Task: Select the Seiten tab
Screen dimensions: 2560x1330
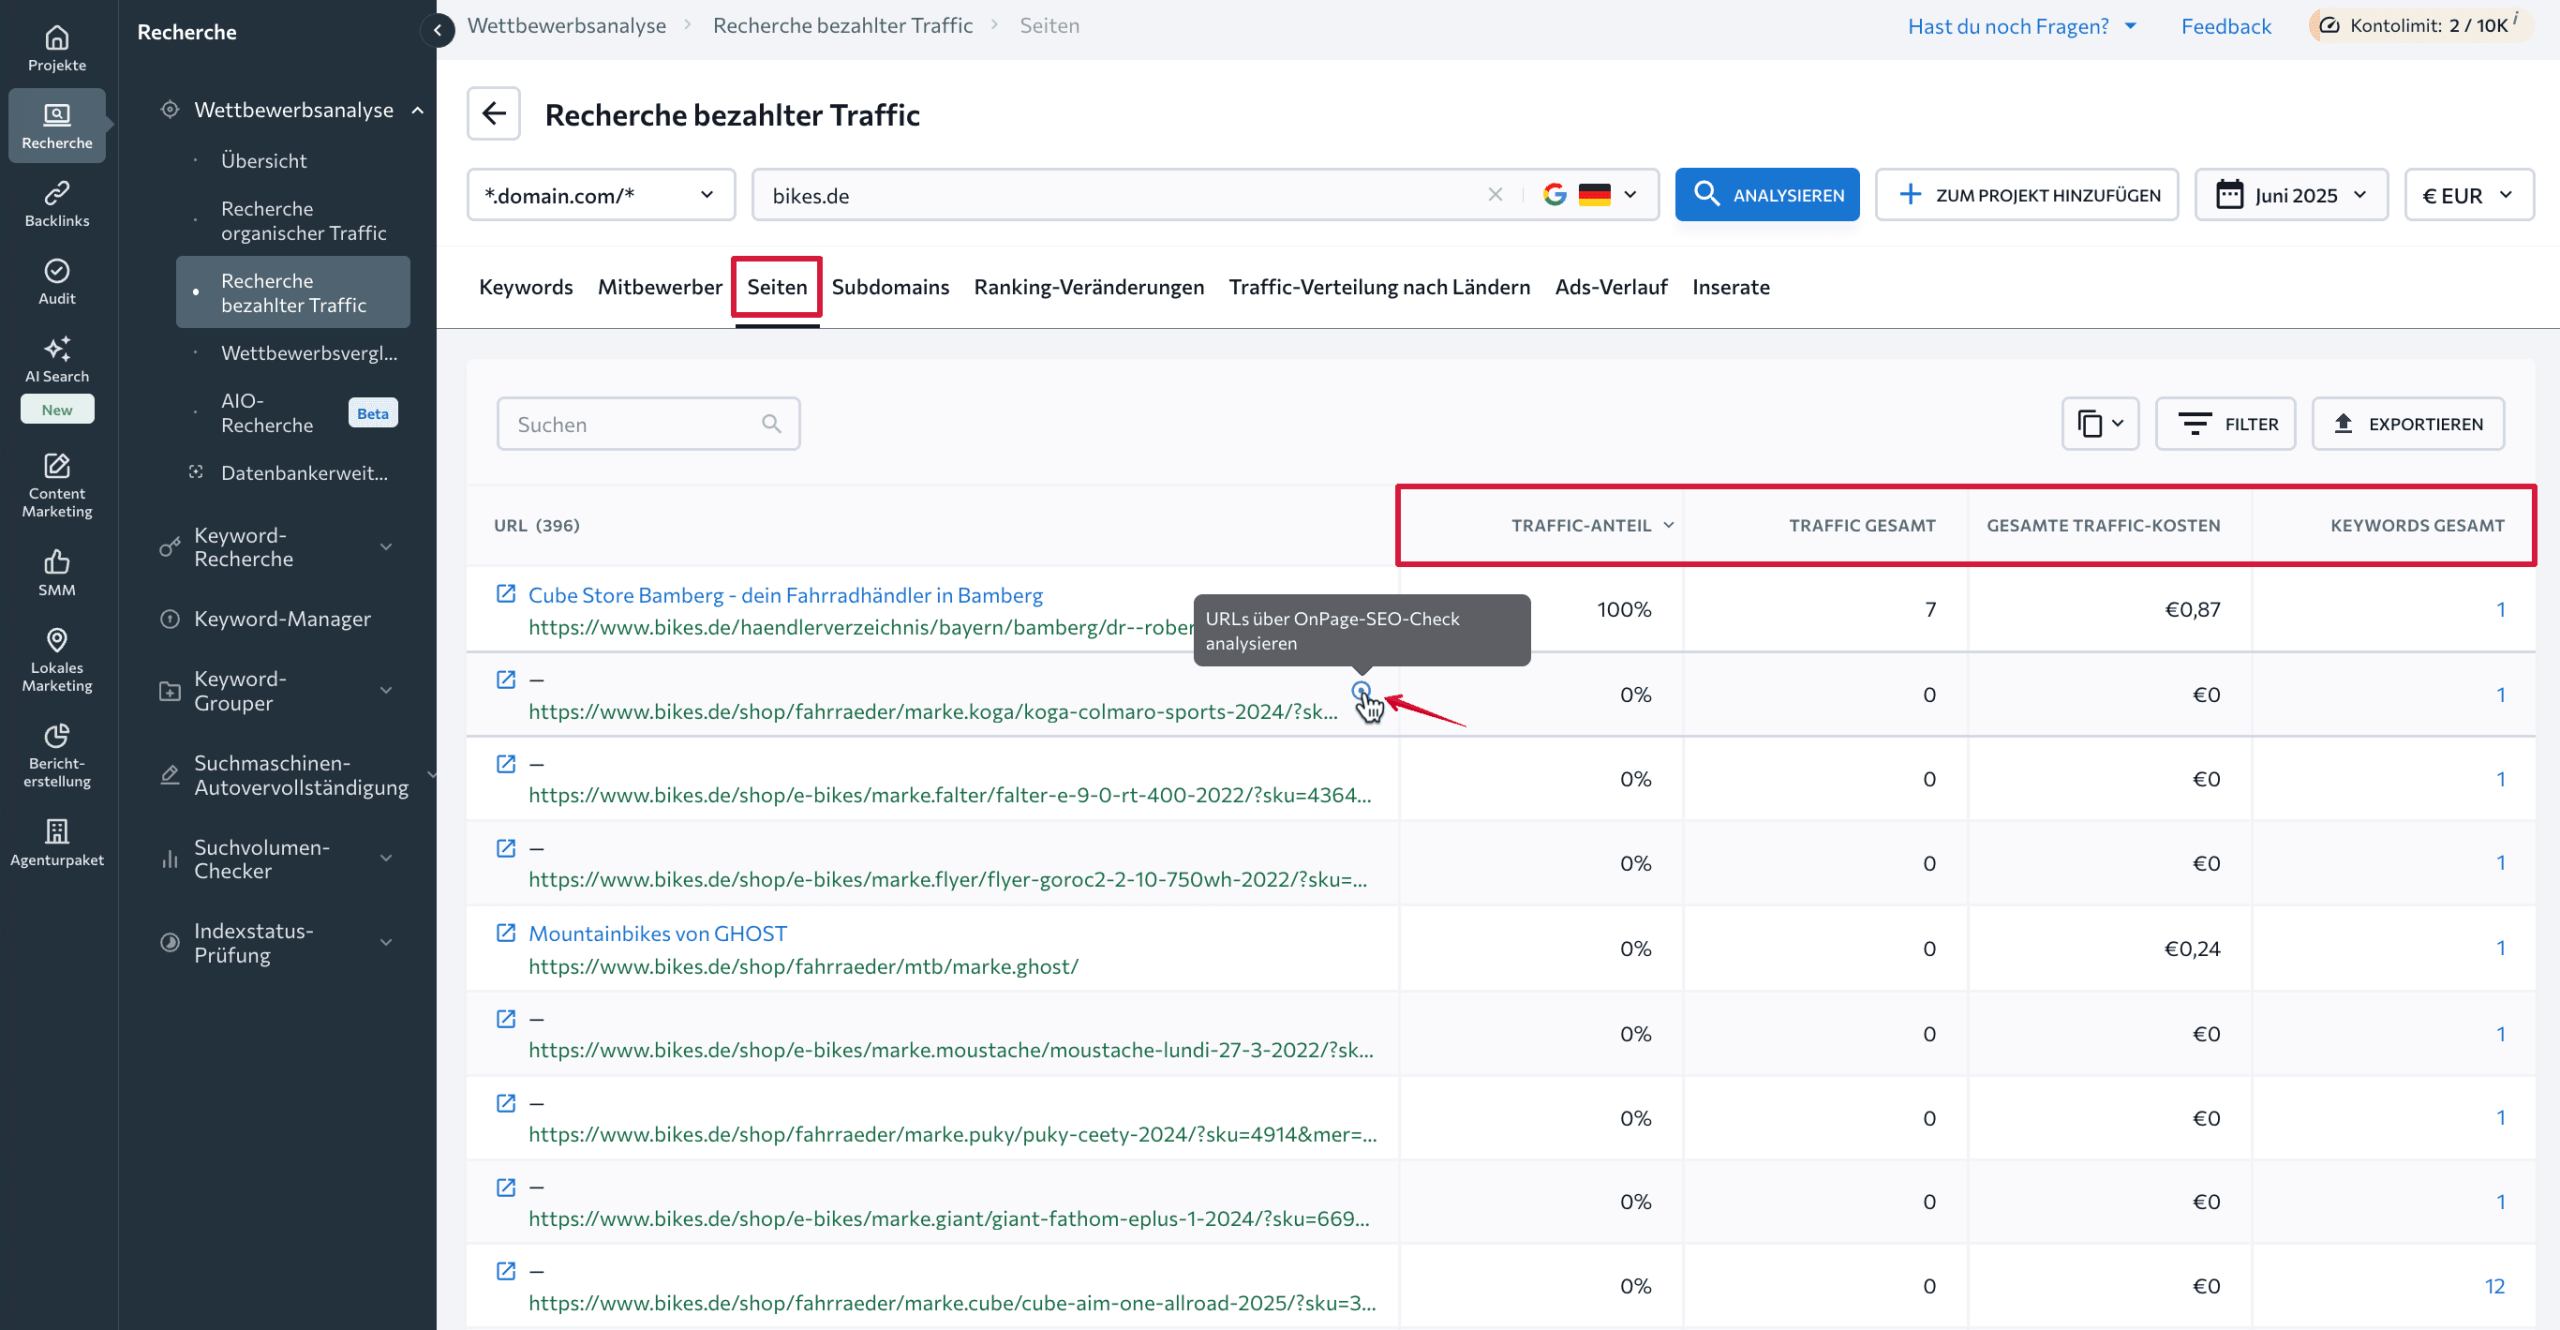Action: 777,287
